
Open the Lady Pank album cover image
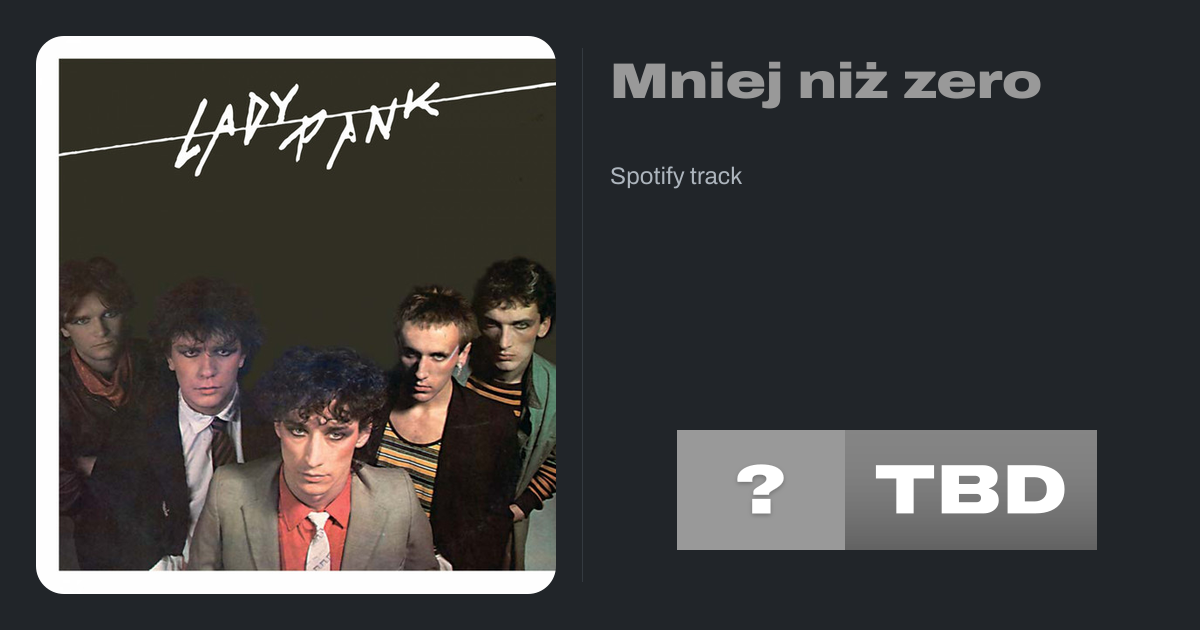307,314
